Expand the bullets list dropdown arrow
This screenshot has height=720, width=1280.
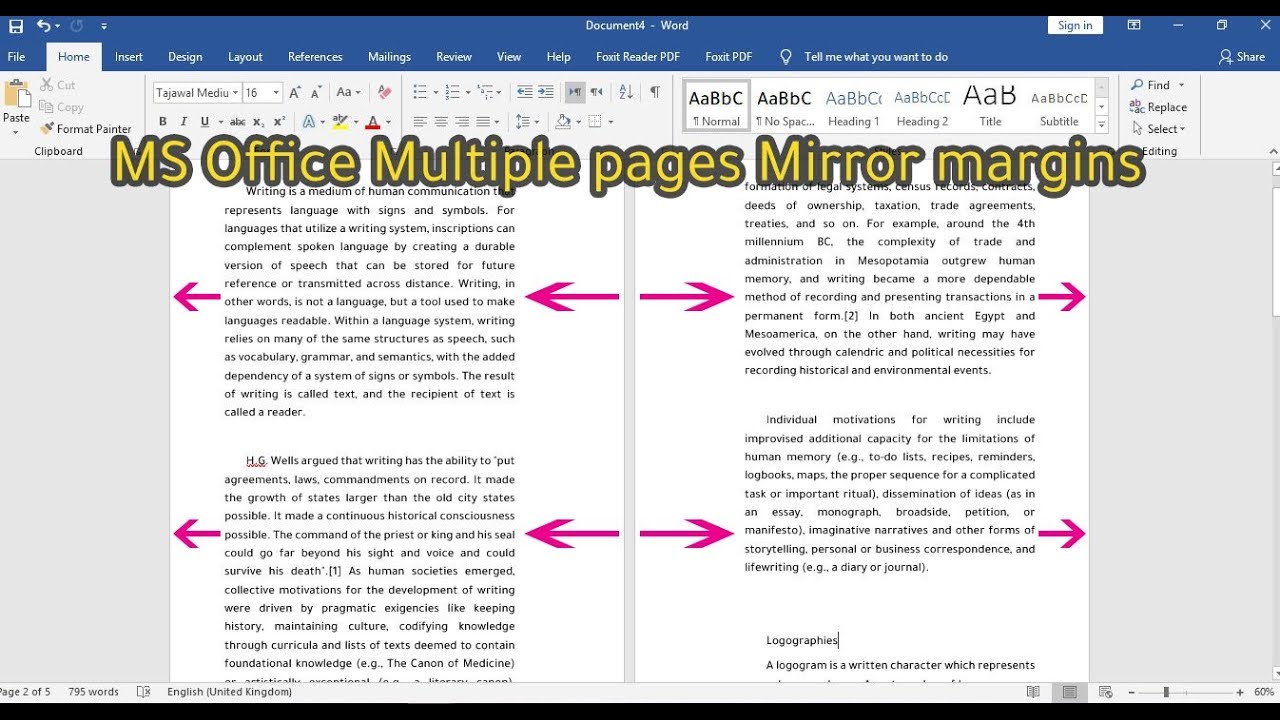coord(435,92)
